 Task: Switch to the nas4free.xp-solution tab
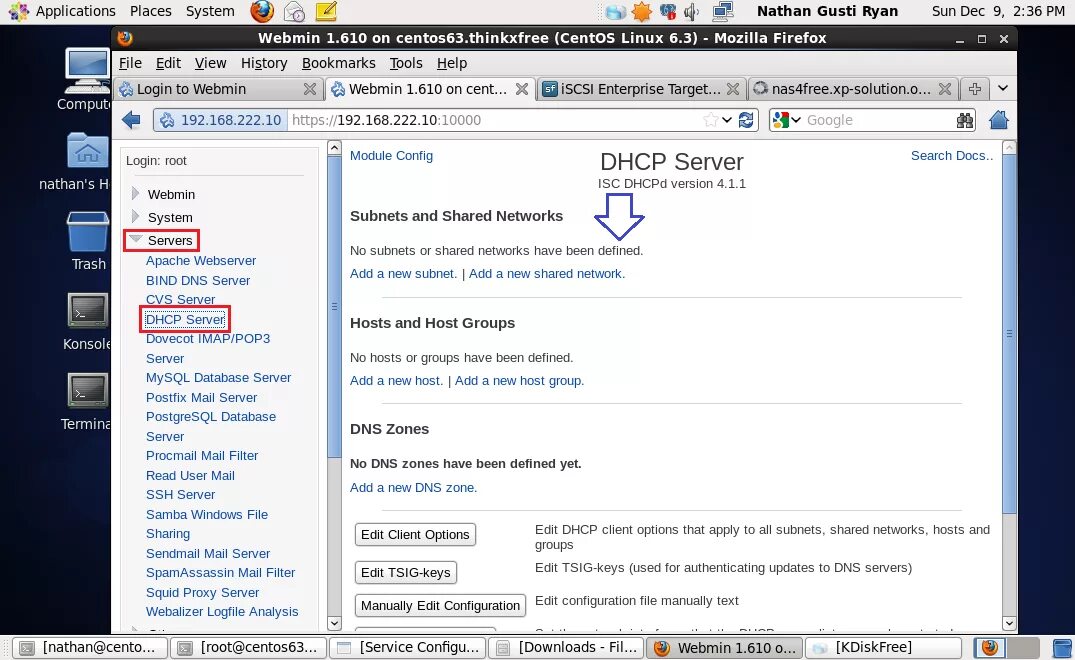click(x=851, y=88)
